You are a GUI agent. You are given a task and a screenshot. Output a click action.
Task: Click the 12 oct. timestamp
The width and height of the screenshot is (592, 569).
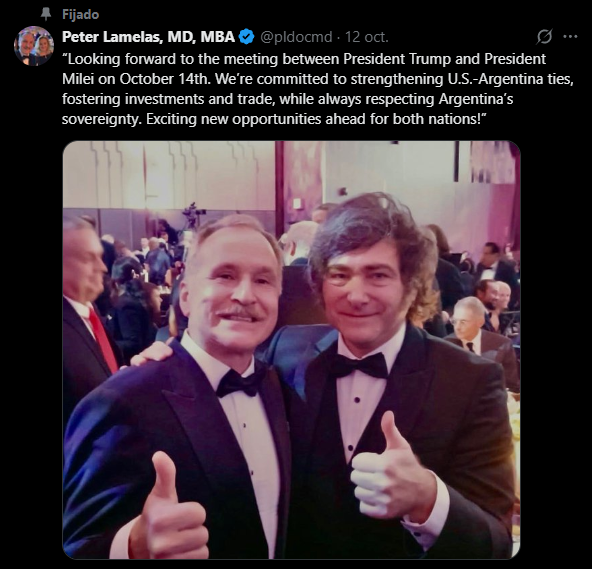(x=367, y=37)
